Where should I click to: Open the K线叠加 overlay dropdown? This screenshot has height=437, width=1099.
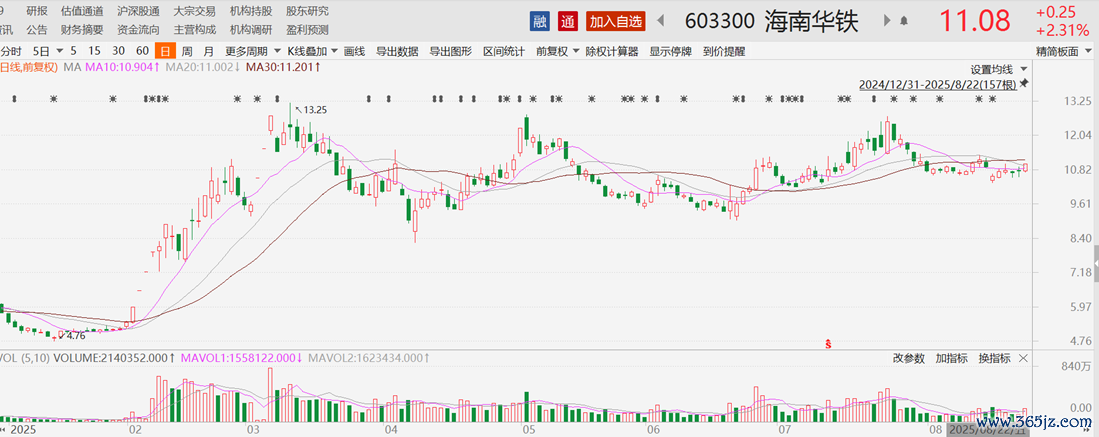pyautogui.click(x=310, y=50)
